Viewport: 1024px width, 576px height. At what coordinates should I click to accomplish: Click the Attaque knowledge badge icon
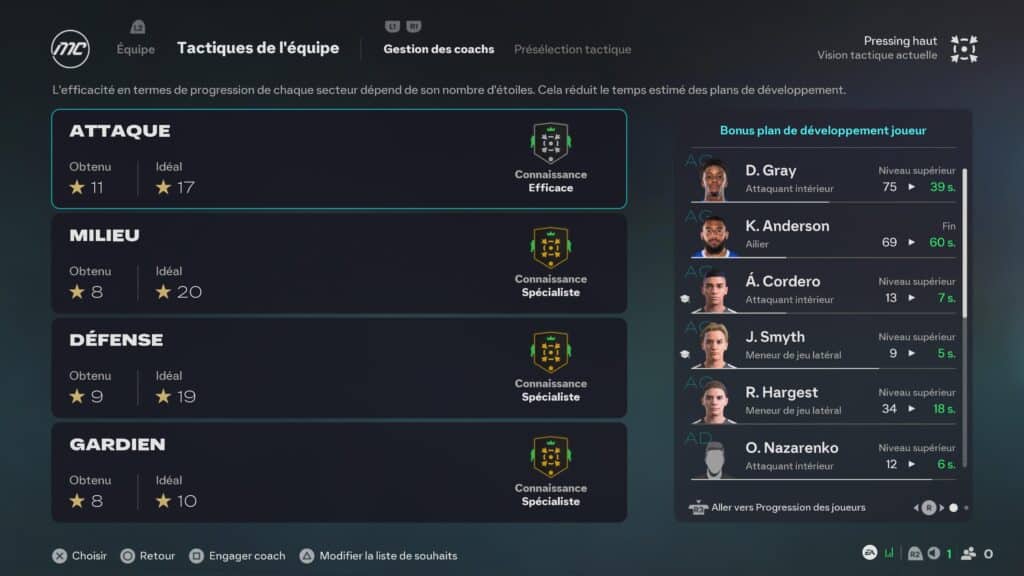pyautogui.click(x=550, y=144)
